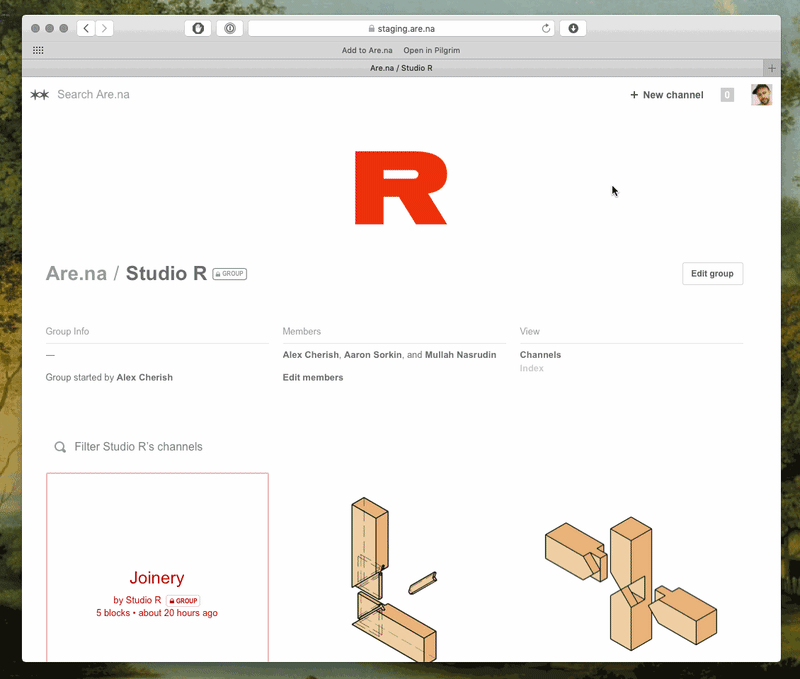Open the privacy shield extension icon
Image resolution: width=800 pixels, height=679 pixels.
coord(198,29)
